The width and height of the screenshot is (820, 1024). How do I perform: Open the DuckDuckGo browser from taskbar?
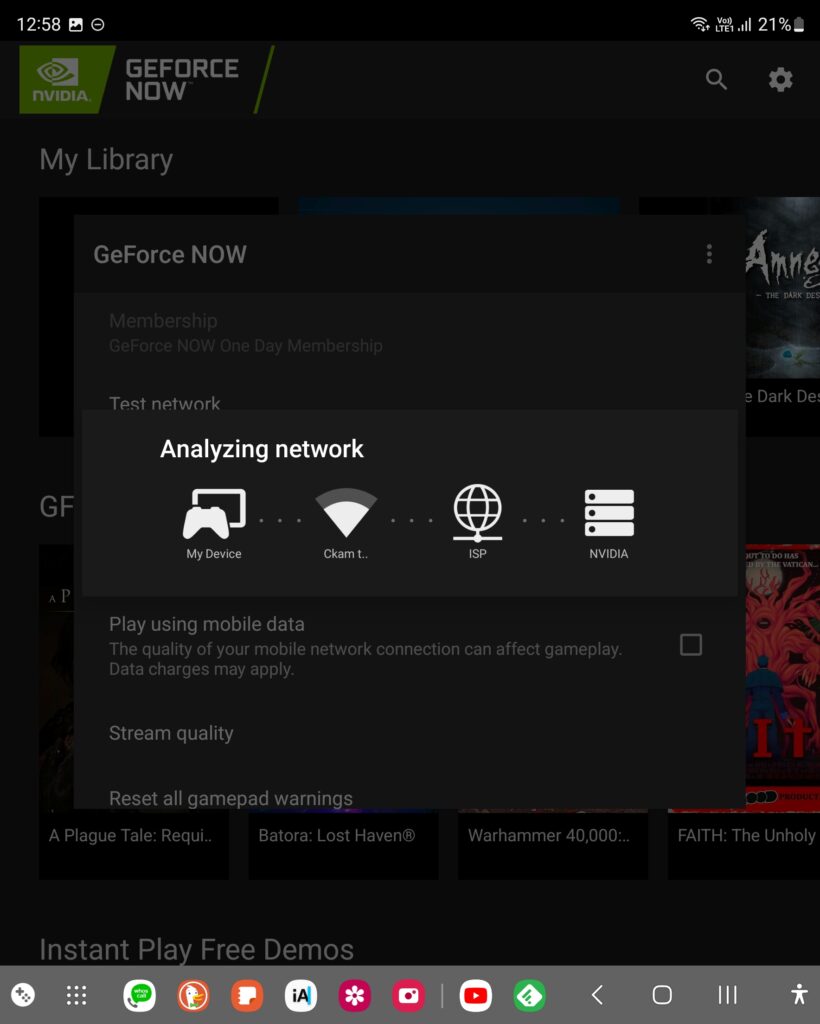(x=193, y=995)
